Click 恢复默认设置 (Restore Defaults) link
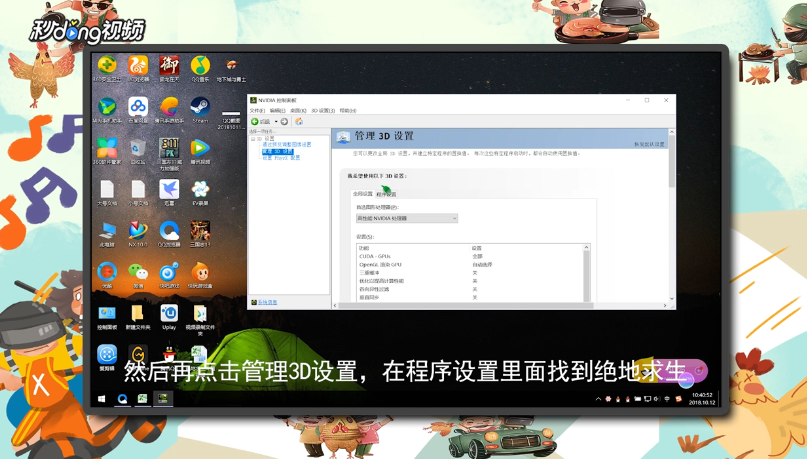Screen dimensions: 807x459 click(x=649, y=145)
